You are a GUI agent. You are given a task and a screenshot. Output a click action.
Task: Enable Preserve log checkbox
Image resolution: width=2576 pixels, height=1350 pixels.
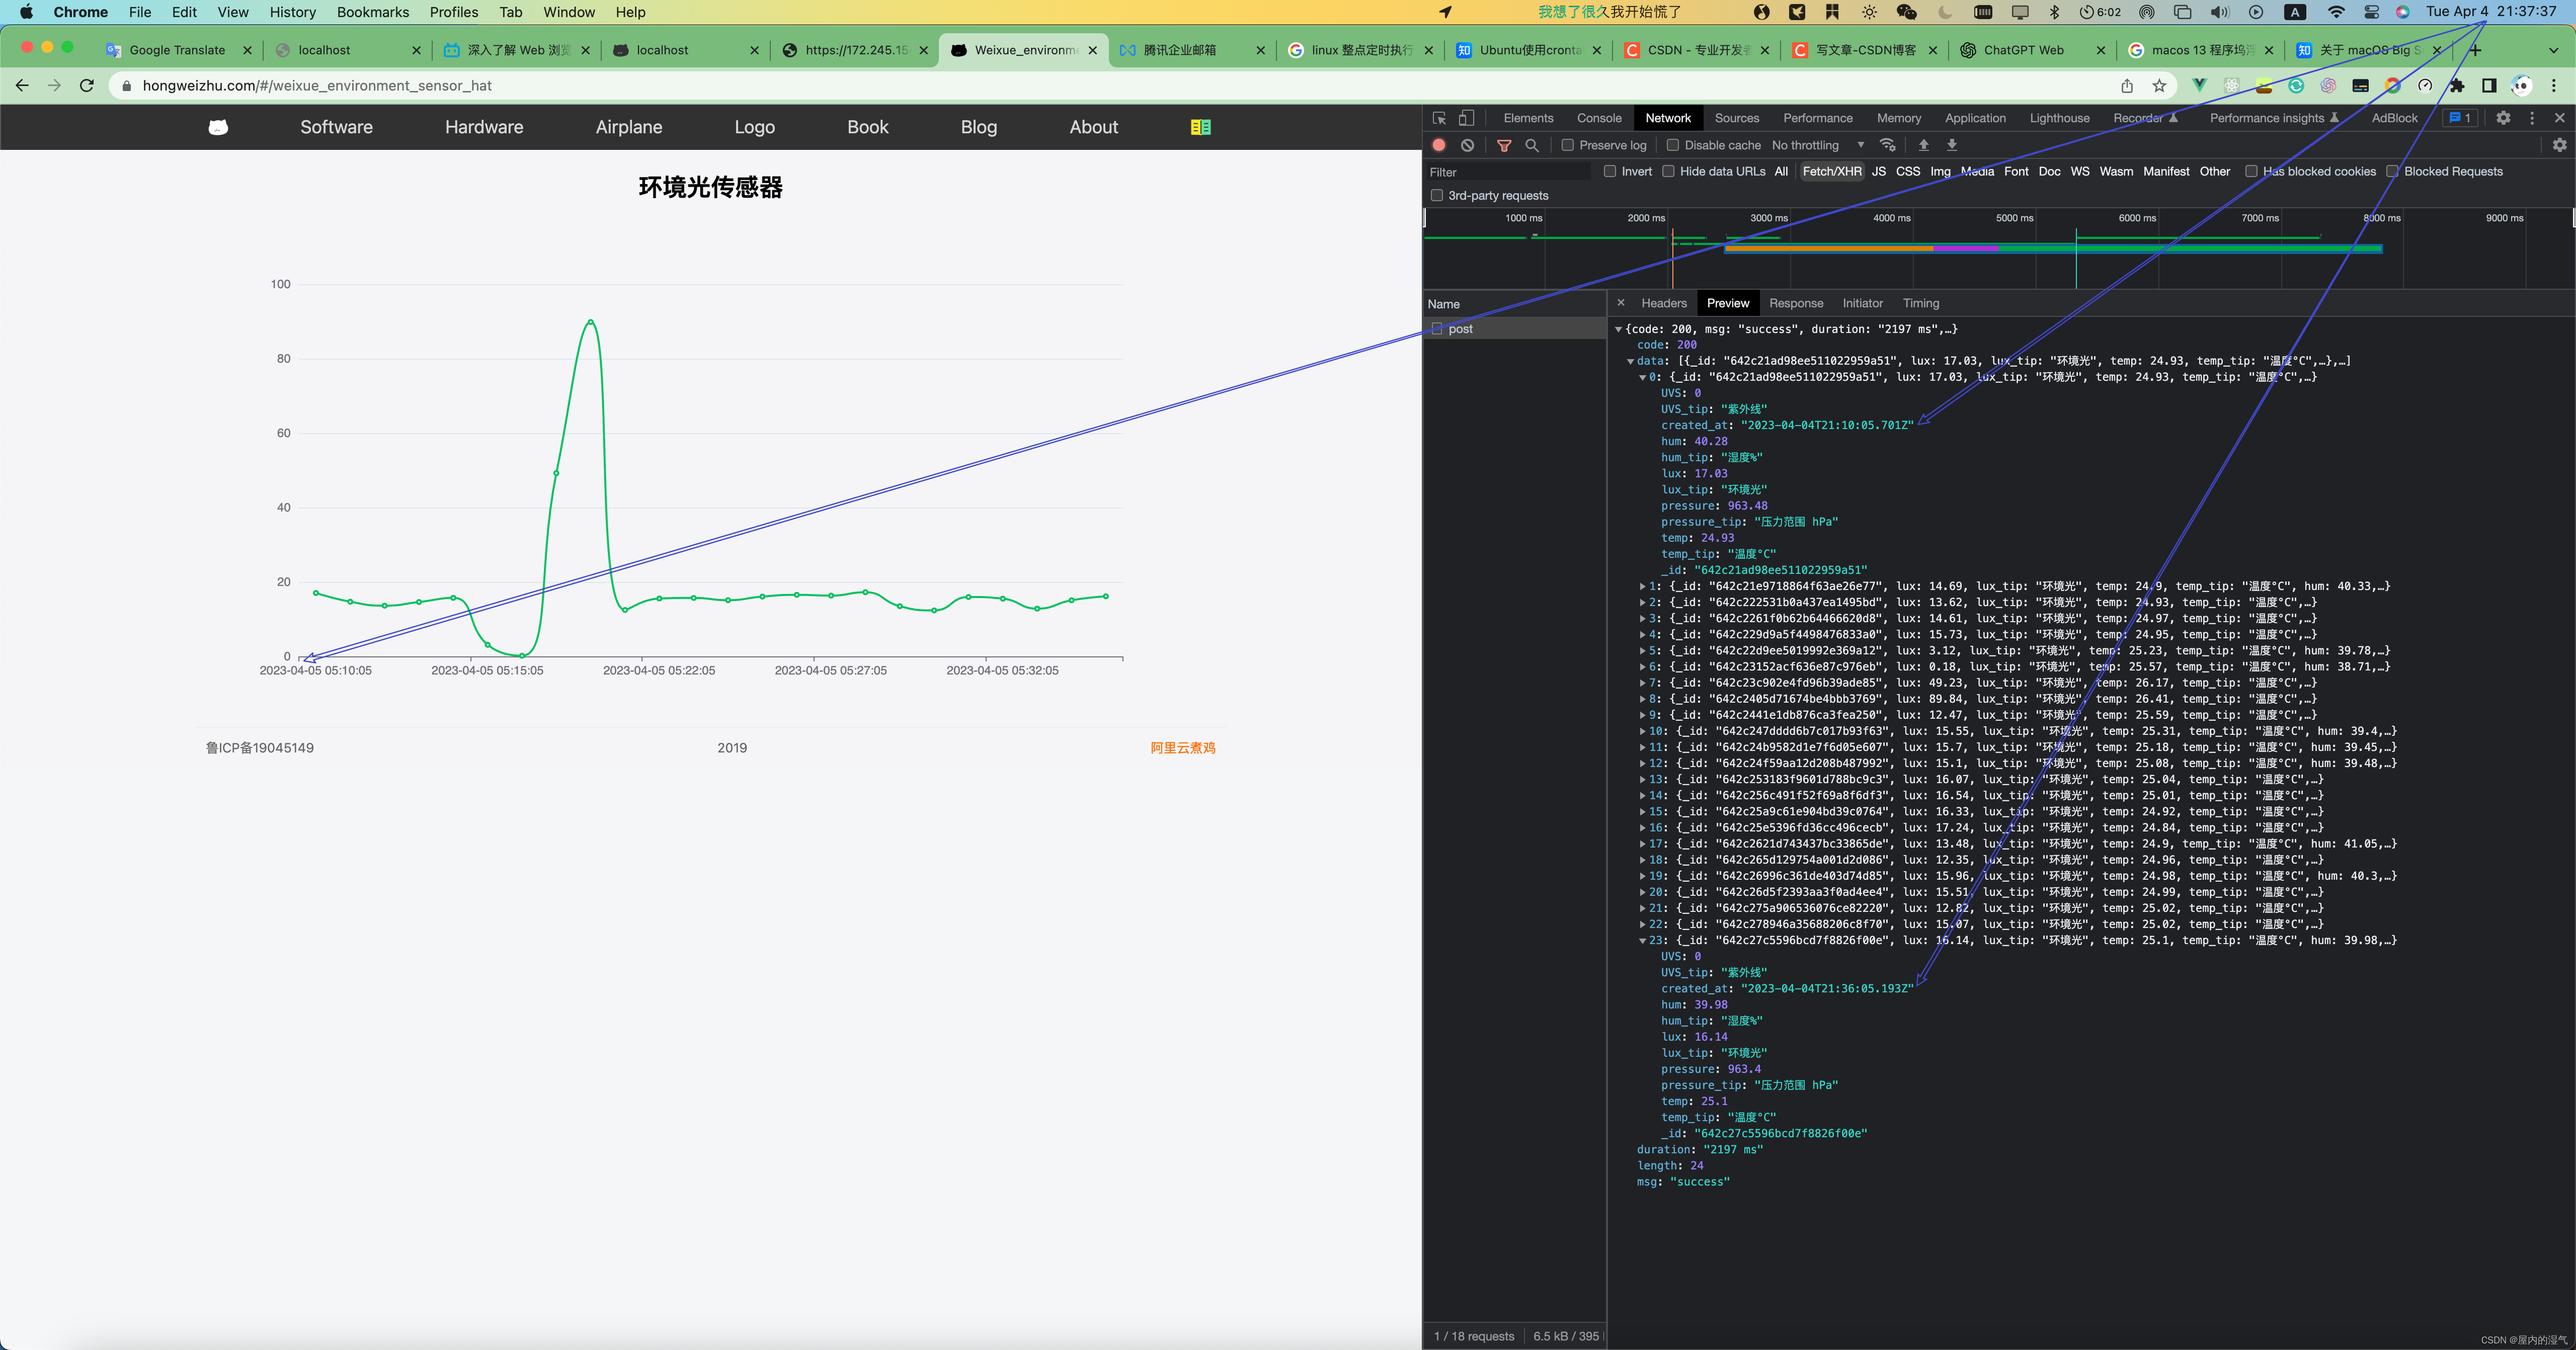1568,145
